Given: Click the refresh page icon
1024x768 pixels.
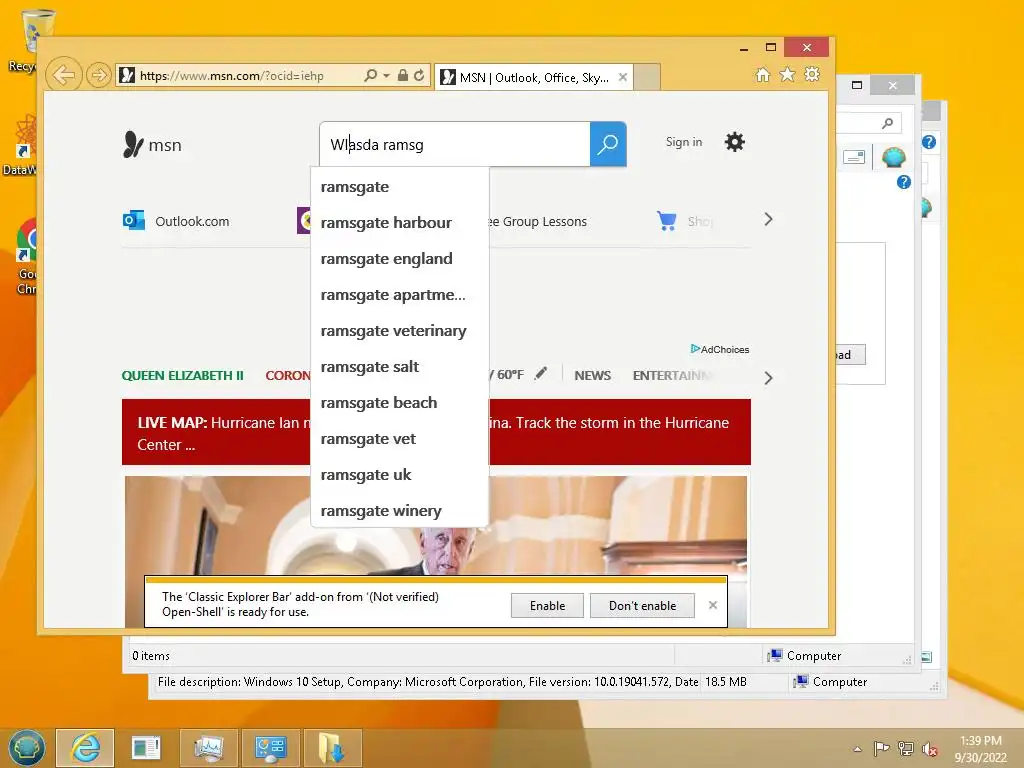Looking at the screenshot, I should tap(419, 75).
